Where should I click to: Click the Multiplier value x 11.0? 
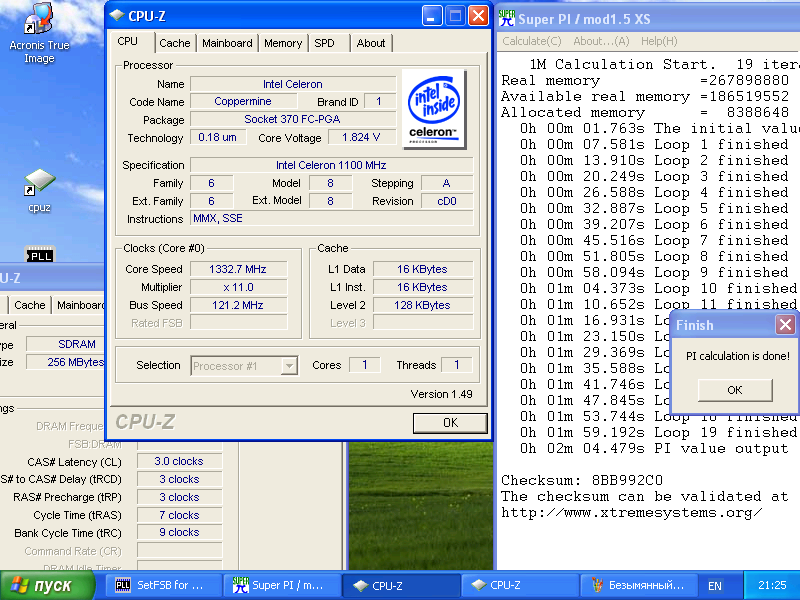click(x=238, y=287)
